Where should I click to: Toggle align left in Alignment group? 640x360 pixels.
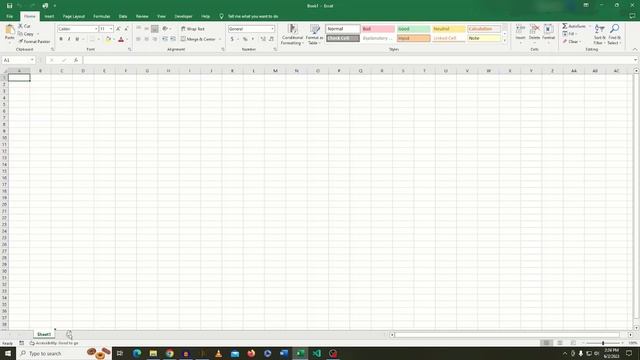138,39
